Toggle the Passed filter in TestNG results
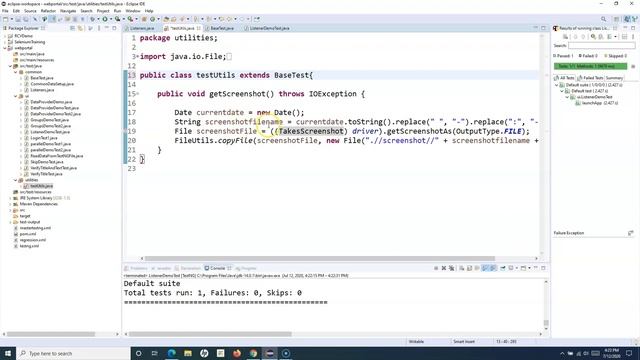 tap(563, 56)
